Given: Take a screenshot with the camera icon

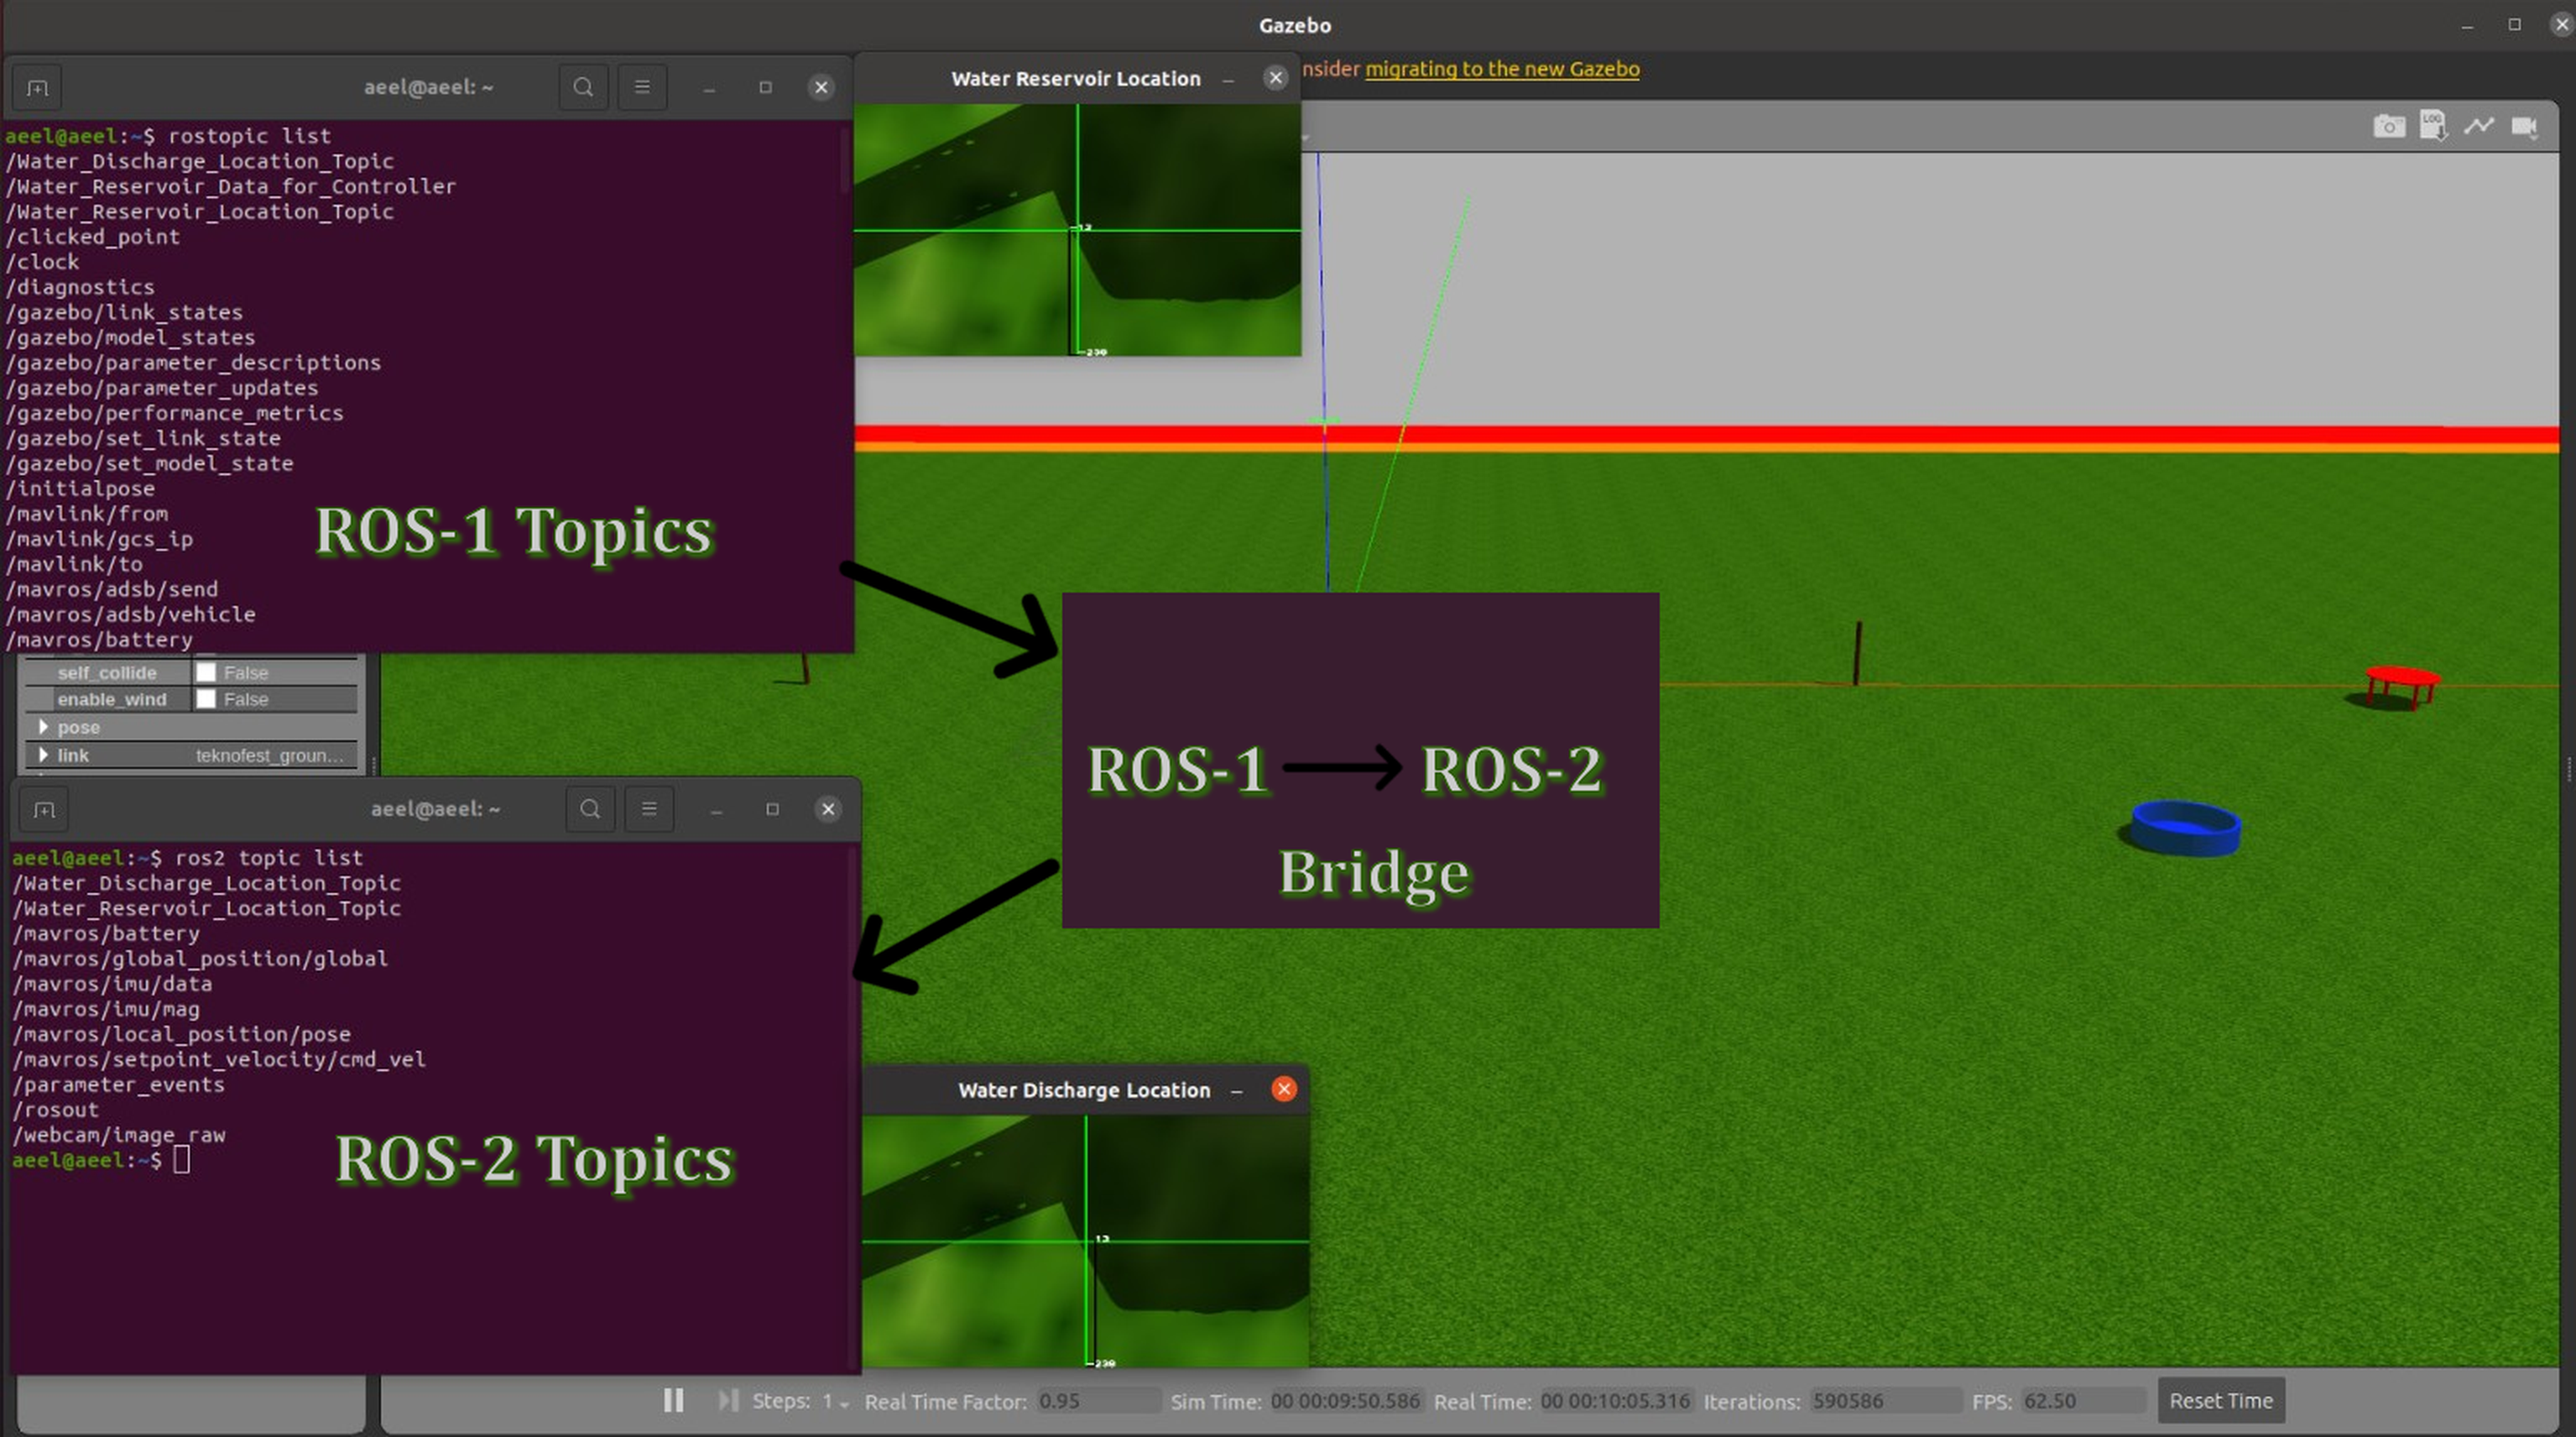Looking at the screenshot, I should tap(2388, 126).
